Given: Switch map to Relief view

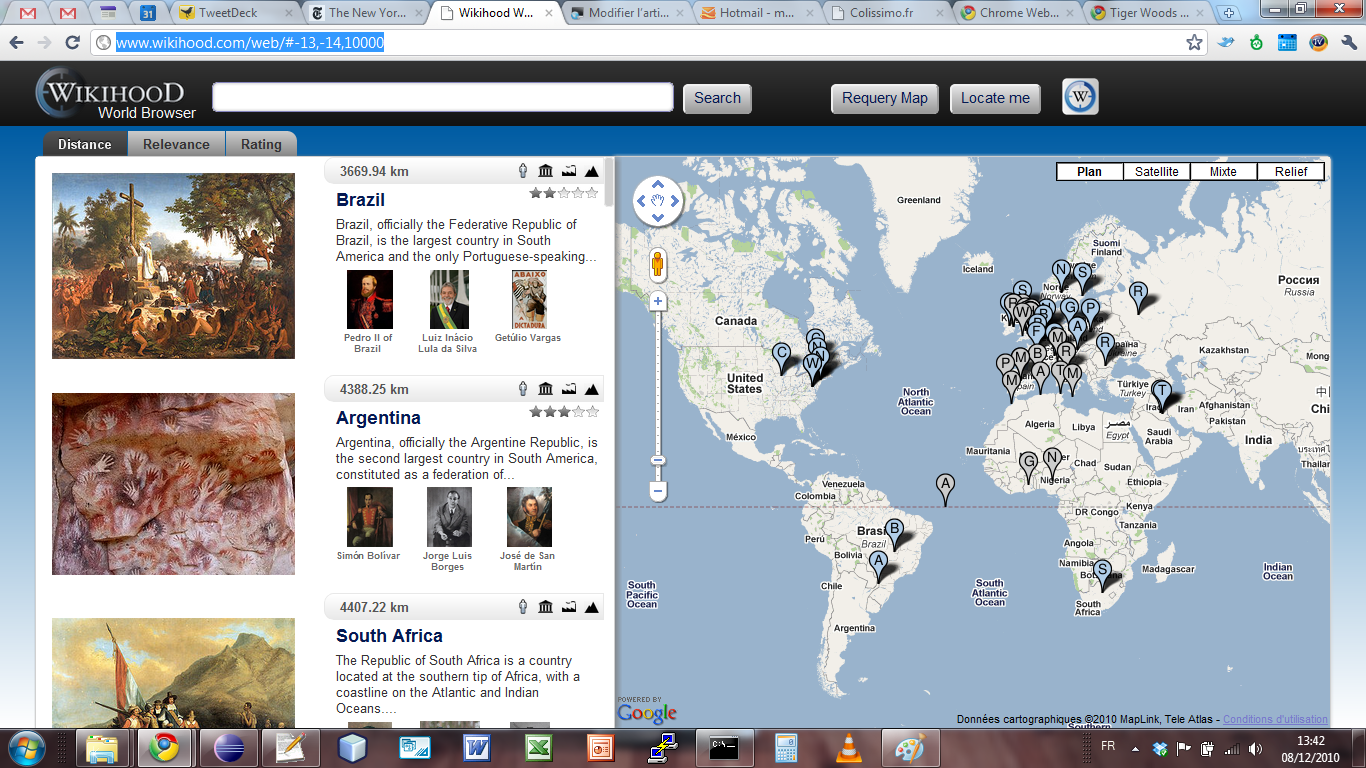Looking at the screenshot, I should click(x=1290, y=172).
